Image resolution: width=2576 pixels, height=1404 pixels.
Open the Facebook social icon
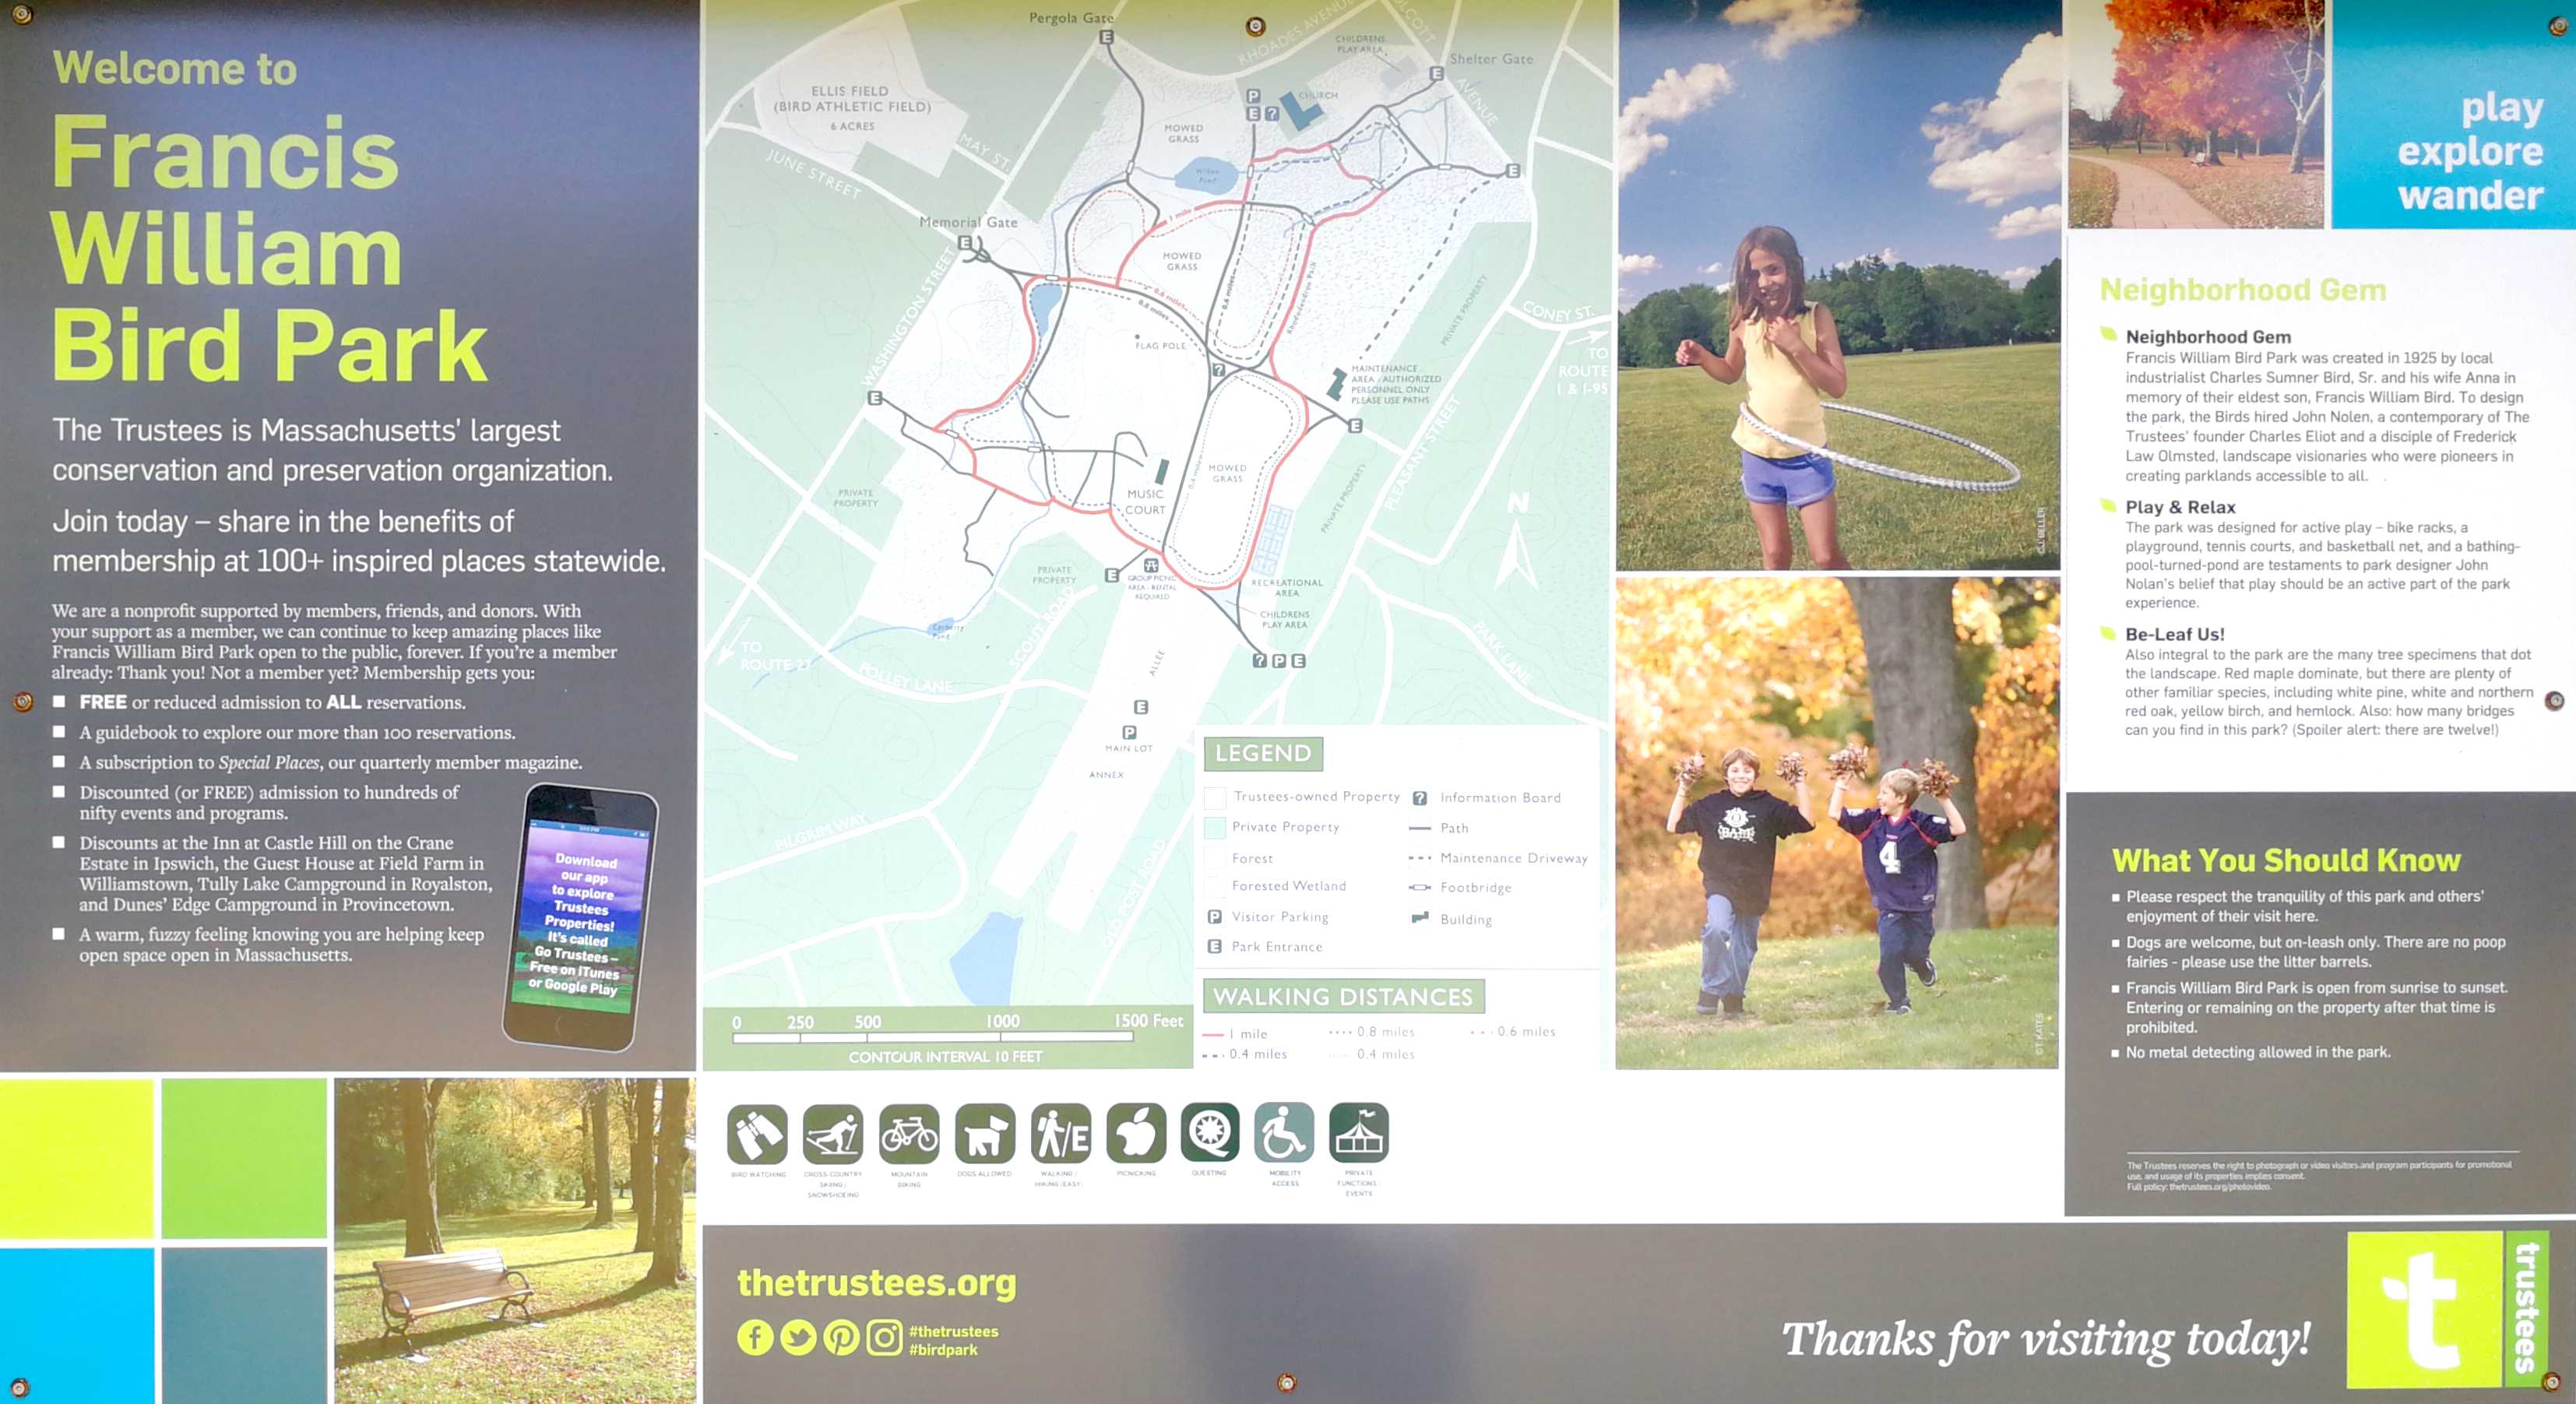[x=755, y=1338]
